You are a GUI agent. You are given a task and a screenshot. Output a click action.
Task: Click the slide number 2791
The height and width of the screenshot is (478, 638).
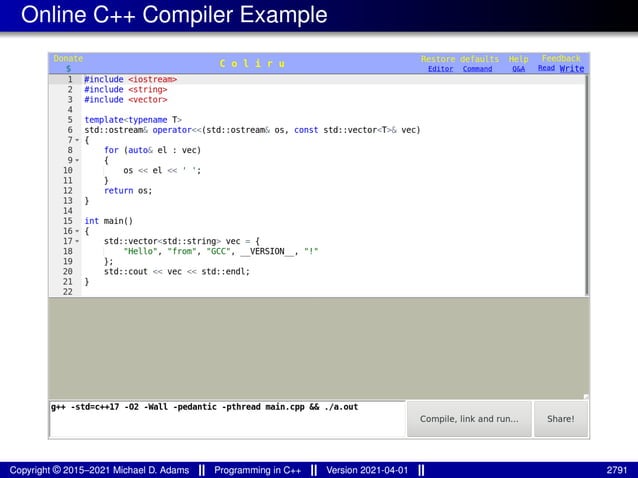coord(617,470)
